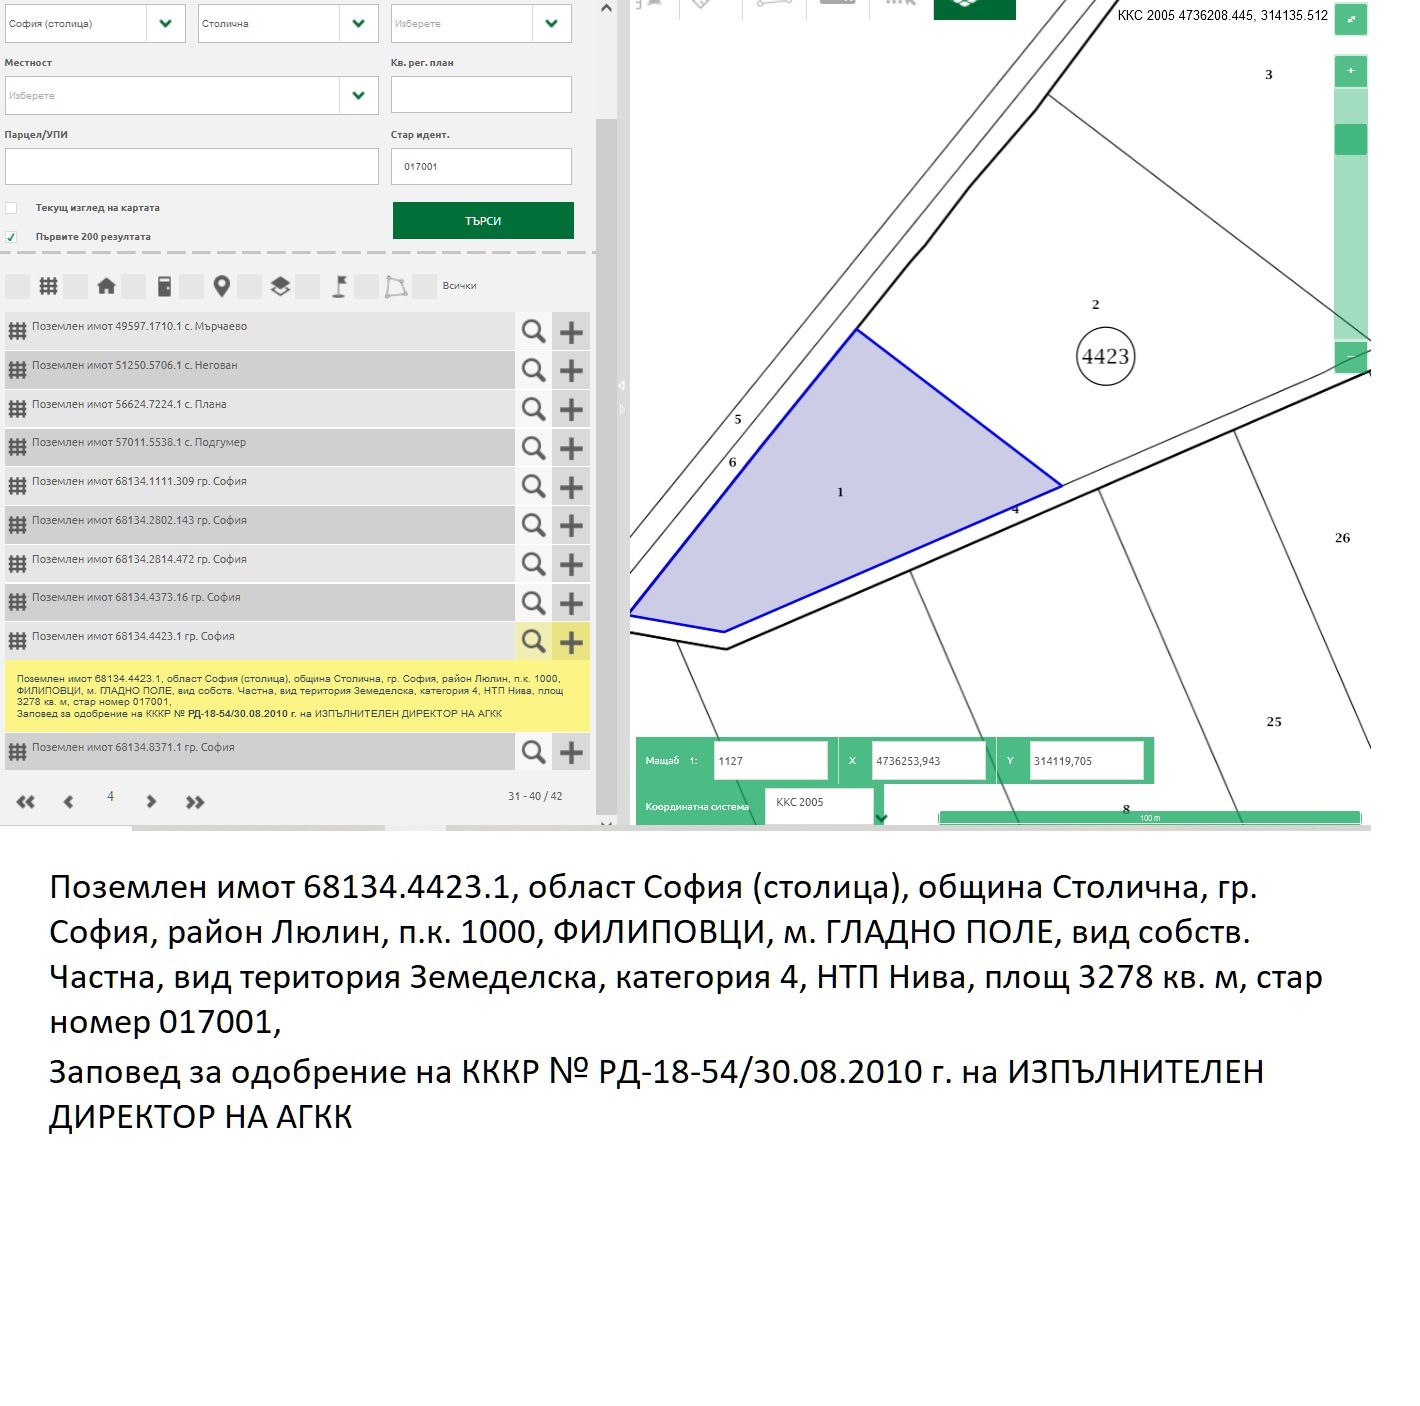1420x1406 pixels.
Task: Click the flag marker filter icon
Action: coord(339,287)
